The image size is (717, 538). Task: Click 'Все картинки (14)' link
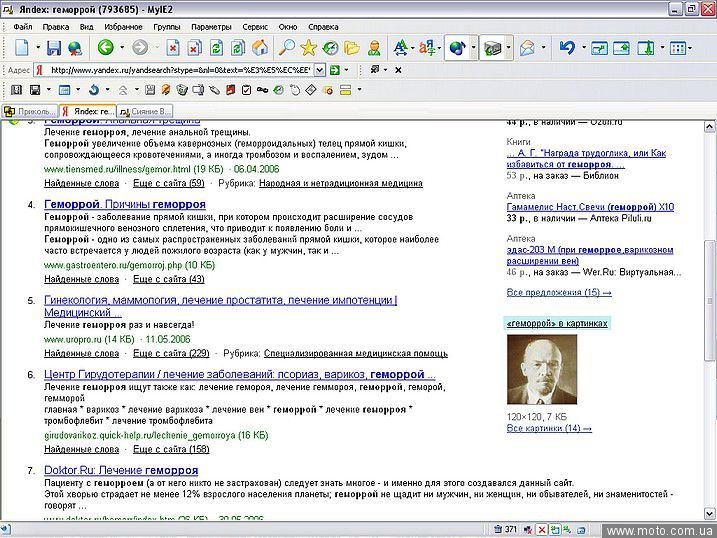click(549, 428)
